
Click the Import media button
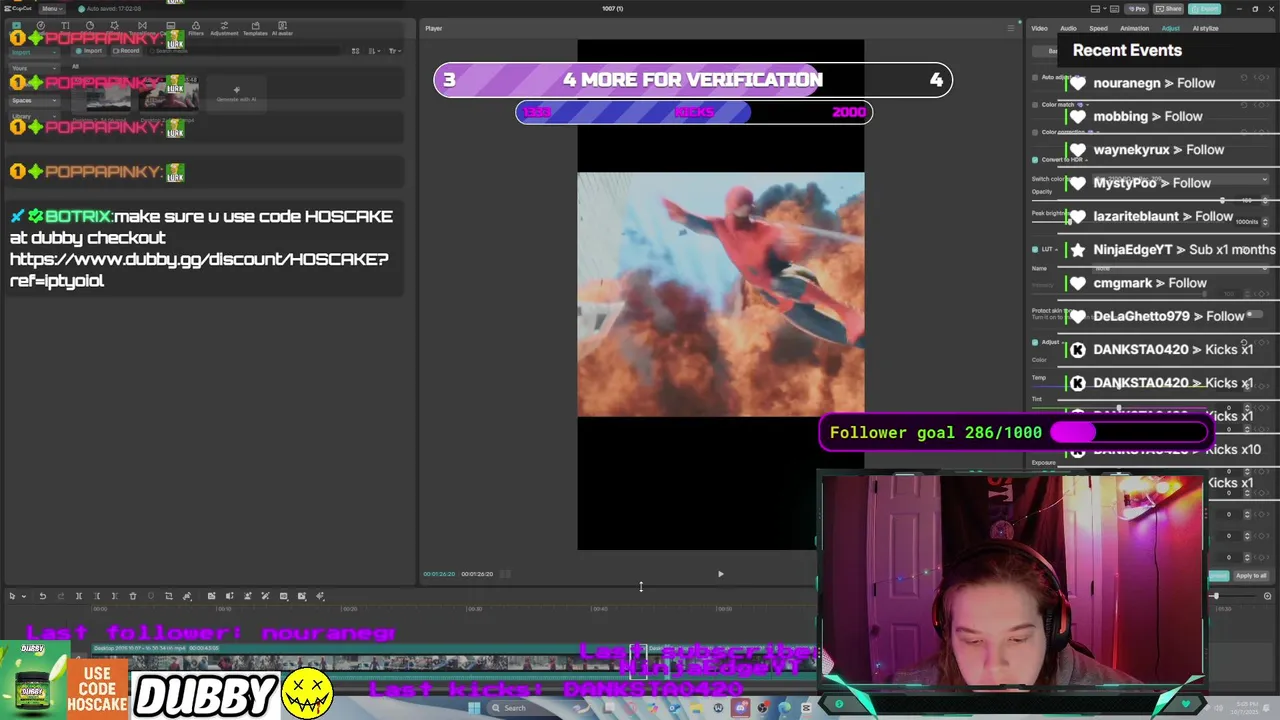(x=89, y=51)
